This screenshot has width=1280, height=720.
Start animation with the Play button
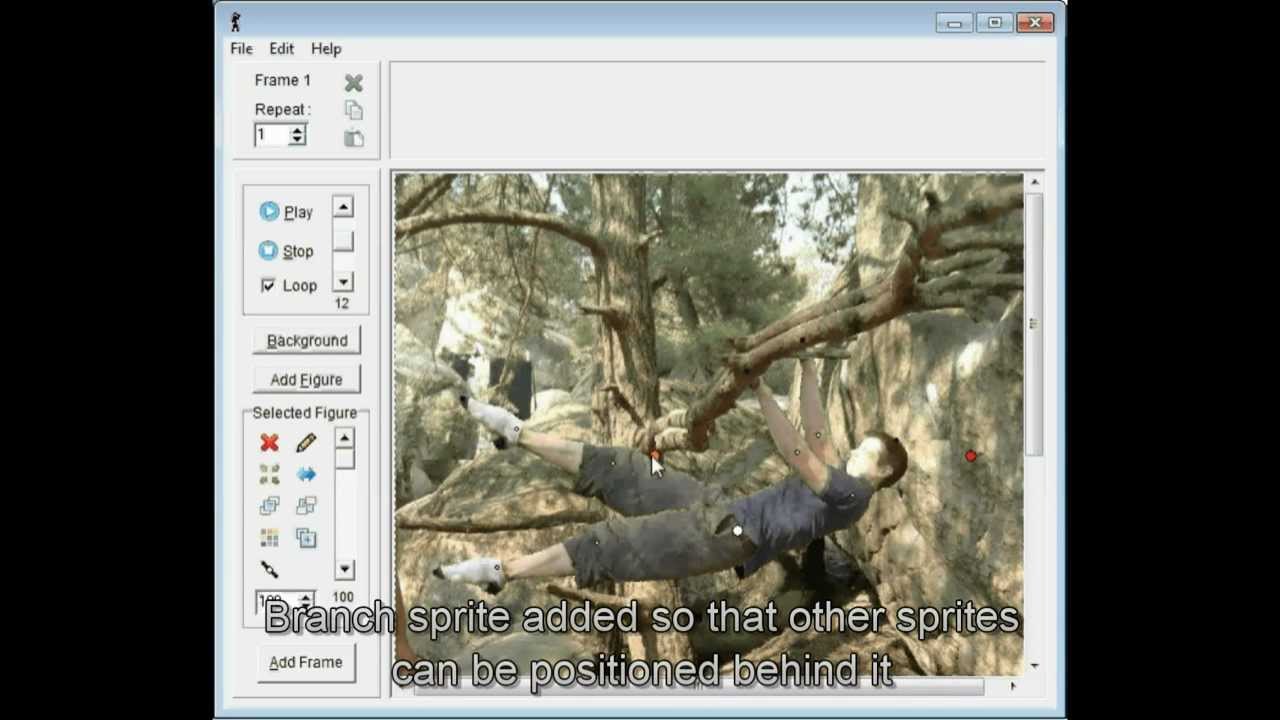click(x=286, y=212)
